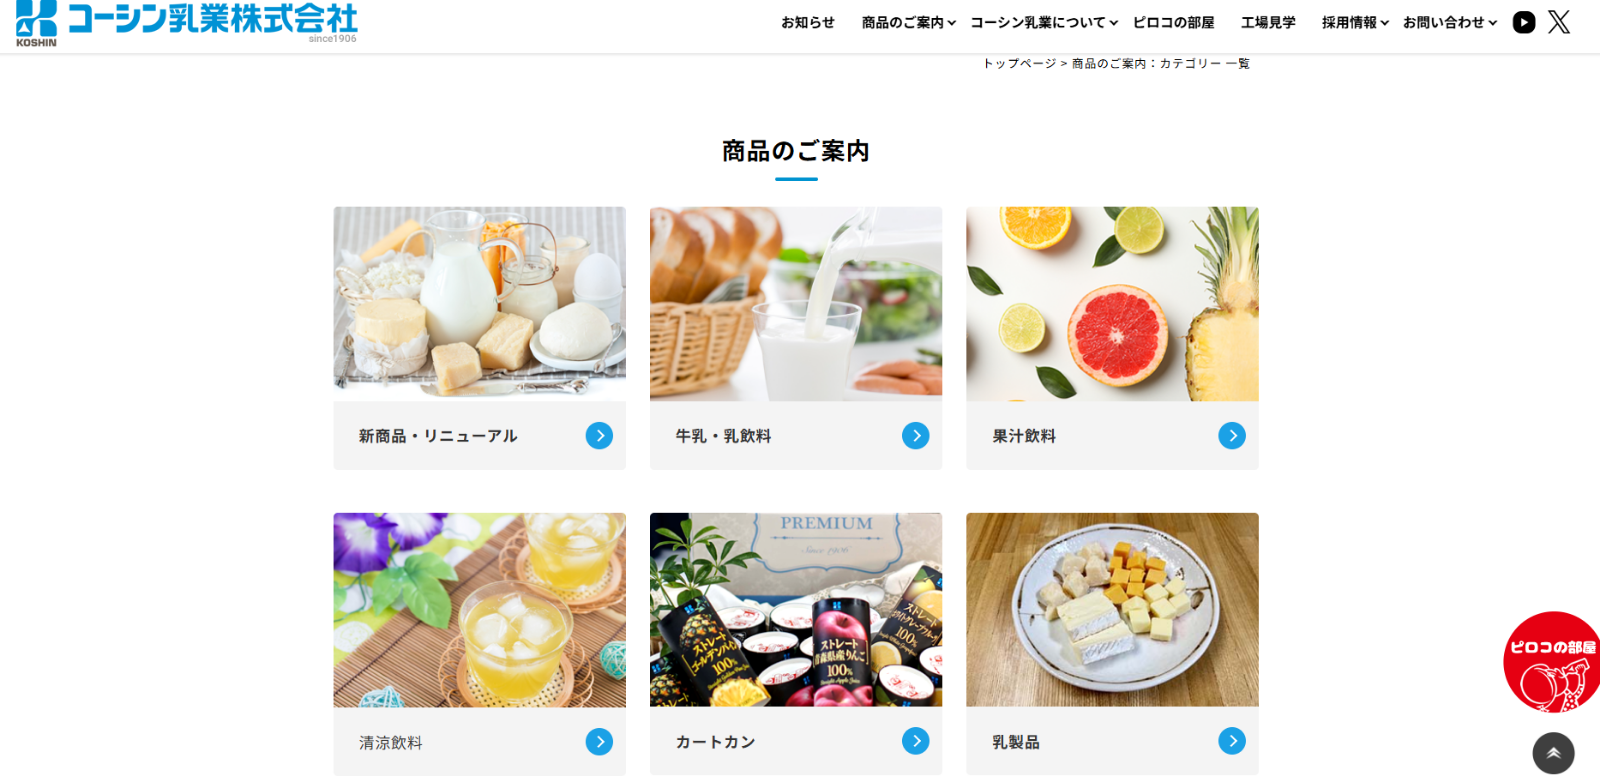Expand the 採用情報 dropdown menu
The image size is (1600, 779).
pos(1355,22)
